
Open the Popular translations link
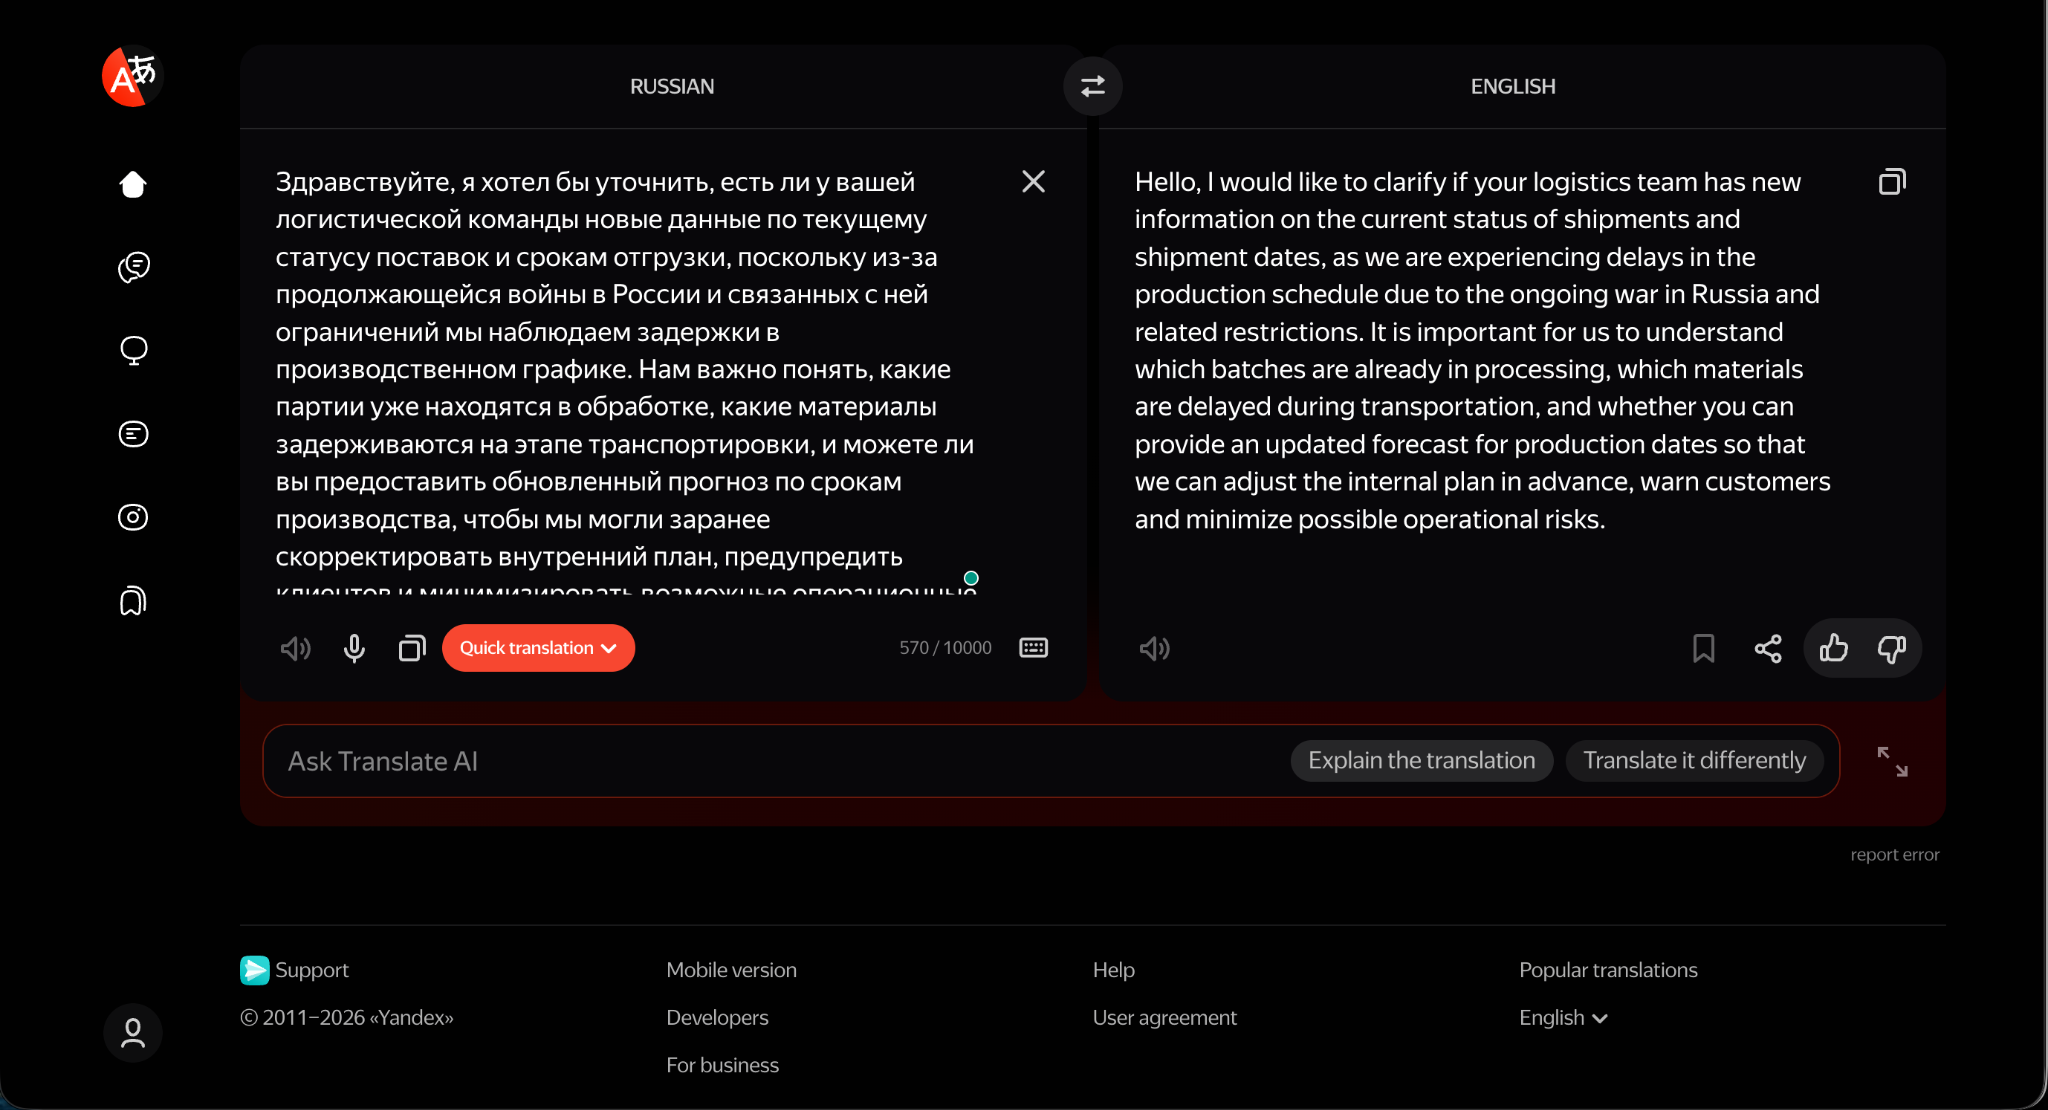1609,970
